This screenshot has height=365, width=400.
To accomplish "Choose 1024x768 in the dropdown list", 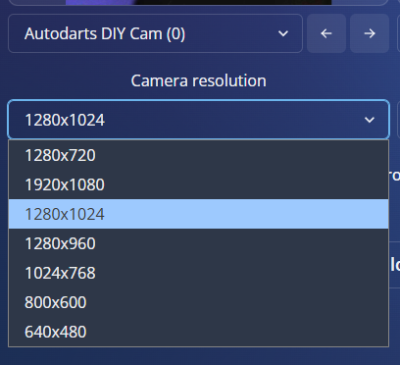I will (x=198, y=273).
